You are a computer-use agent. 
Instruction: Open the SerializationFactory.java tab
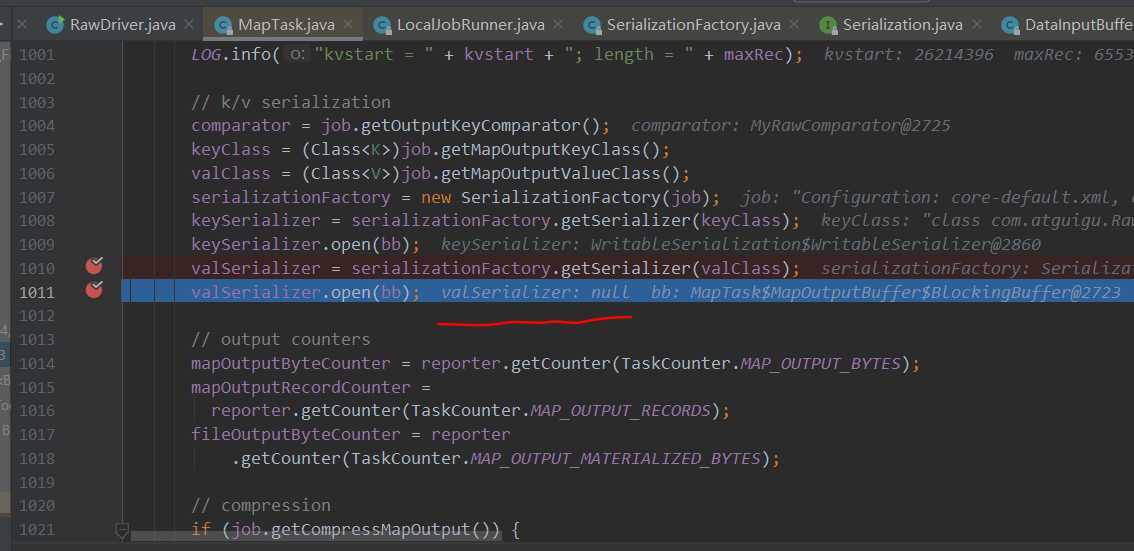pyautogui.click(x=694, y=25)
